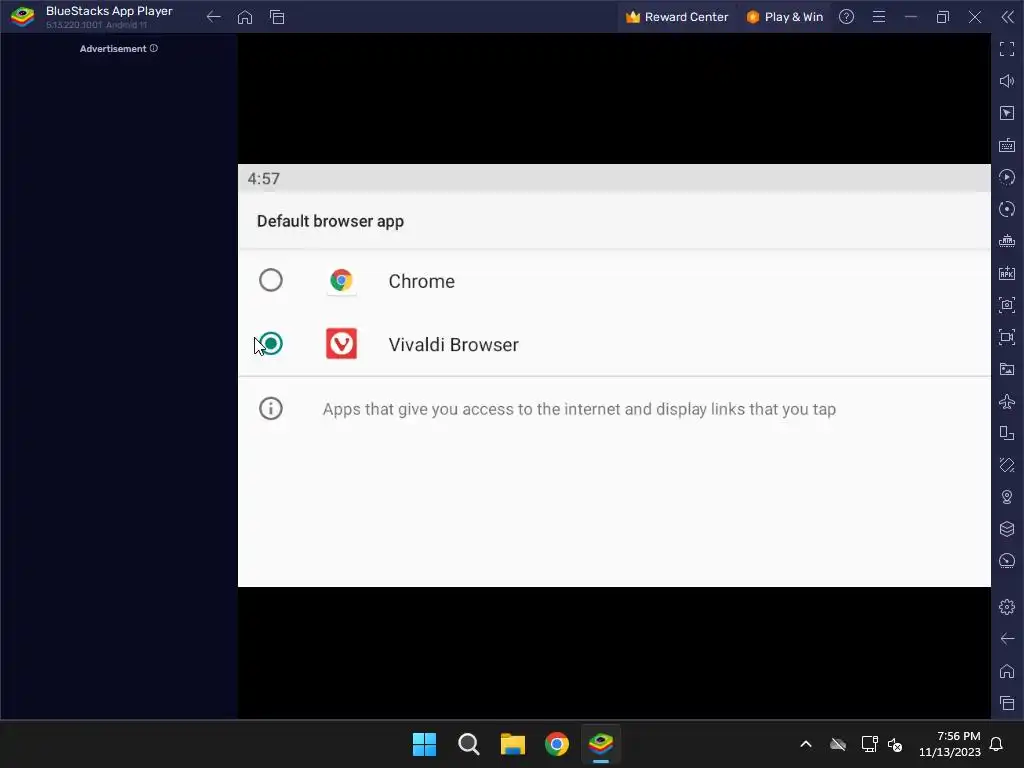Click the Advertisement label text

pyautogui.click(x=113, y=49)
